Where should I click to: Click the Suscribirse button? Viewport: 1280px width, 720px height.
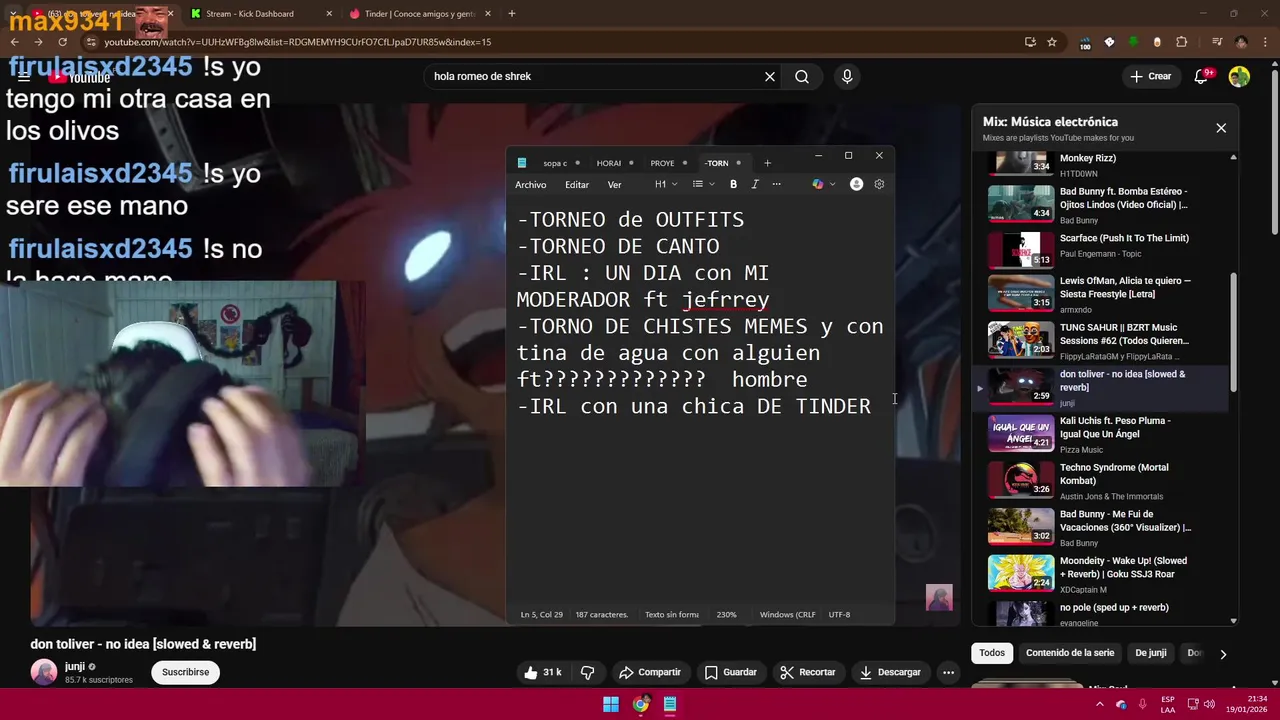click(186, 672)
